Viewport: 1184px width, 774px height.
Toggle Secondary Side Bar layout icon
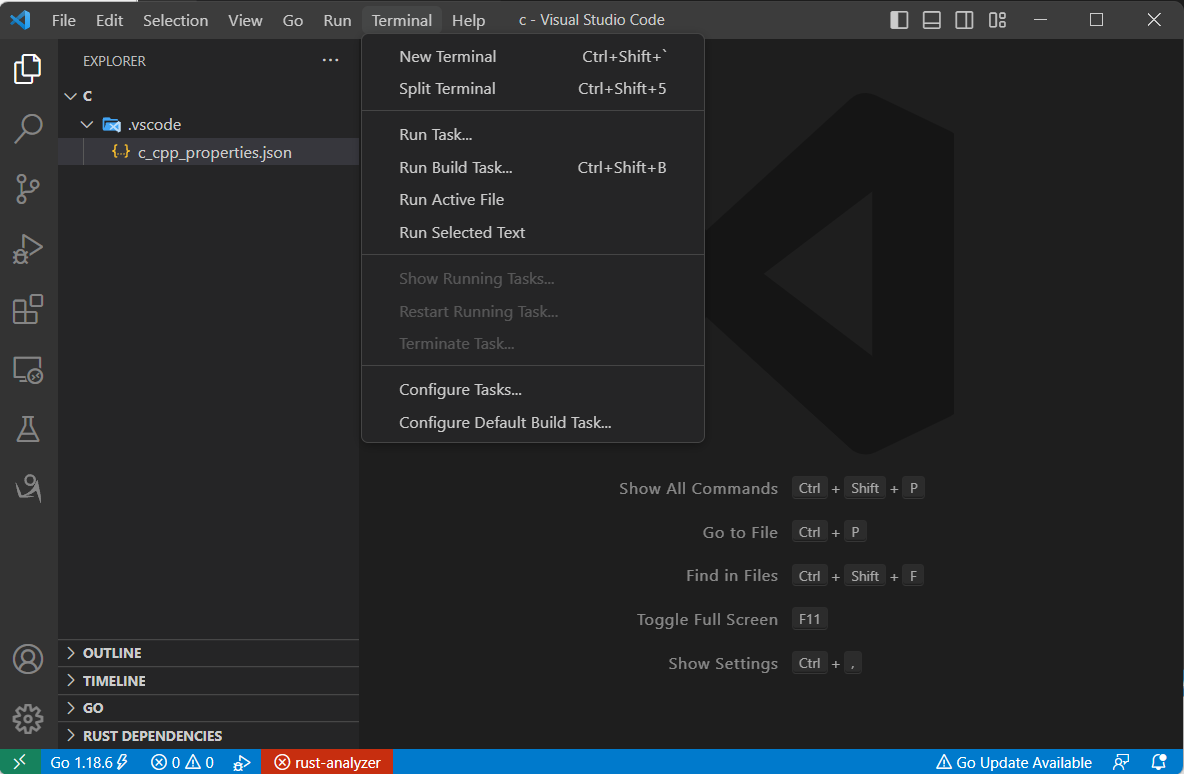[964, 20]
